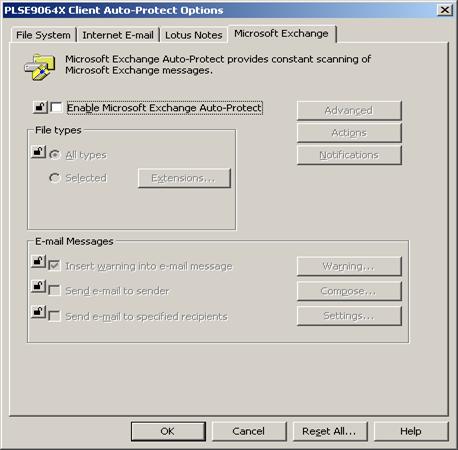
Task: Switch to the File System tab
Action: click(x=43, y=35)
